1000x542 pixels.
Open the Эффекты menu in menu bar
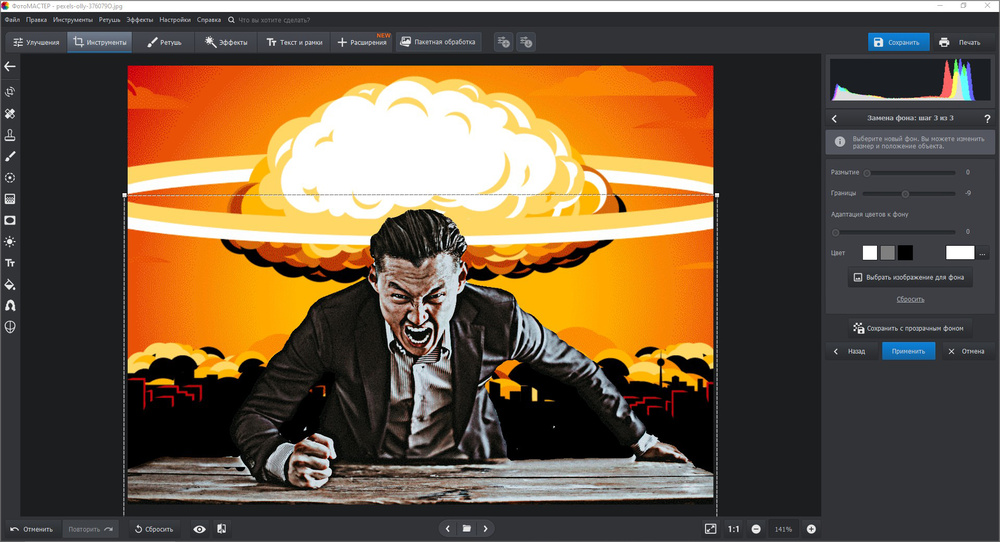[139, 19]
